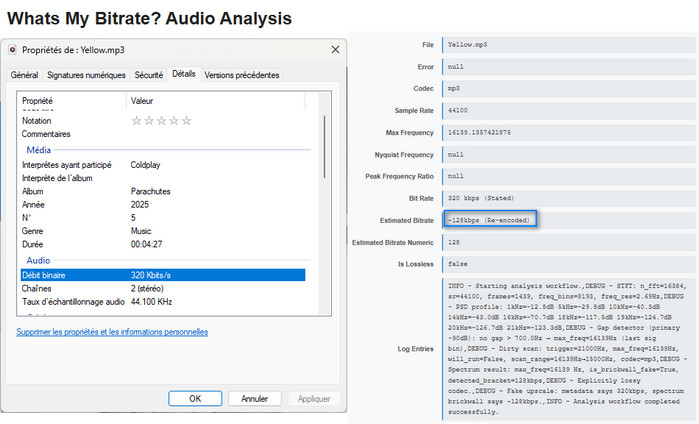699x424 pixels.
Task: Click the Interprète de l'album row
Action: tap(163, 178)
